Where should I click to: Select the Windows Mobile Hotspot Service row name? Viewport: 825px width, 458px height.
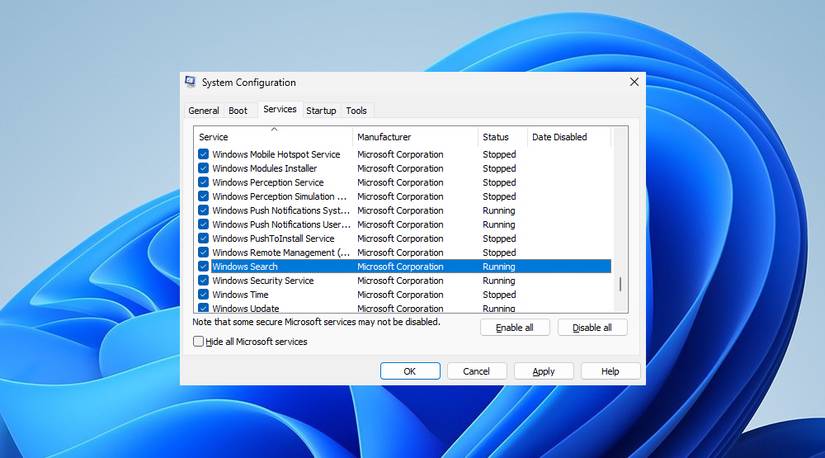pos(276,154)
